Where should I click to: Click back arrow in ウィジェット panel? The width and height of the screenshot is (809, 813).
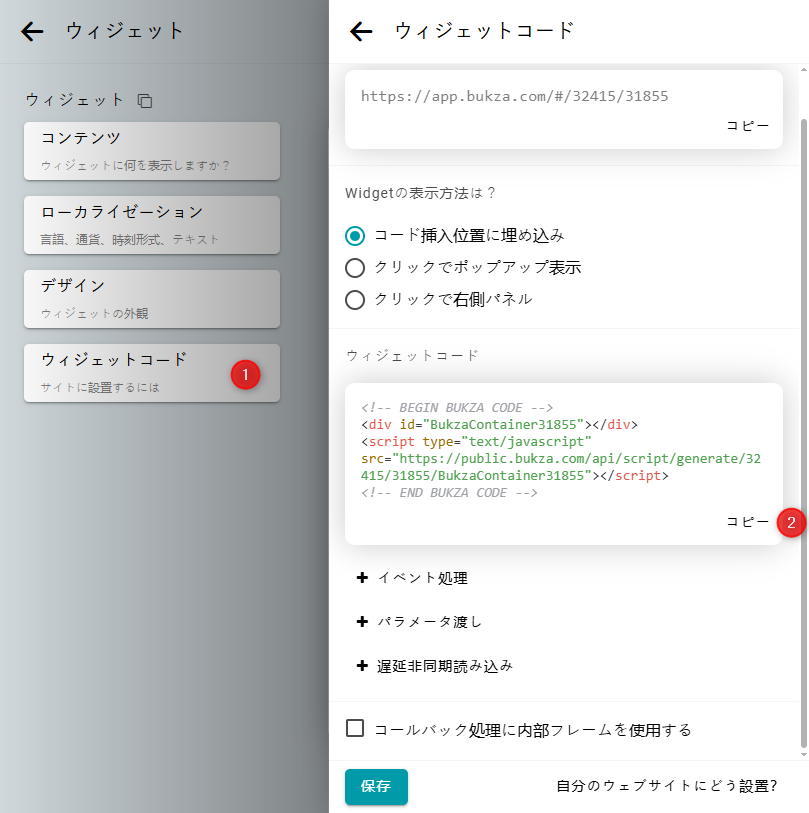click(33, 32)
